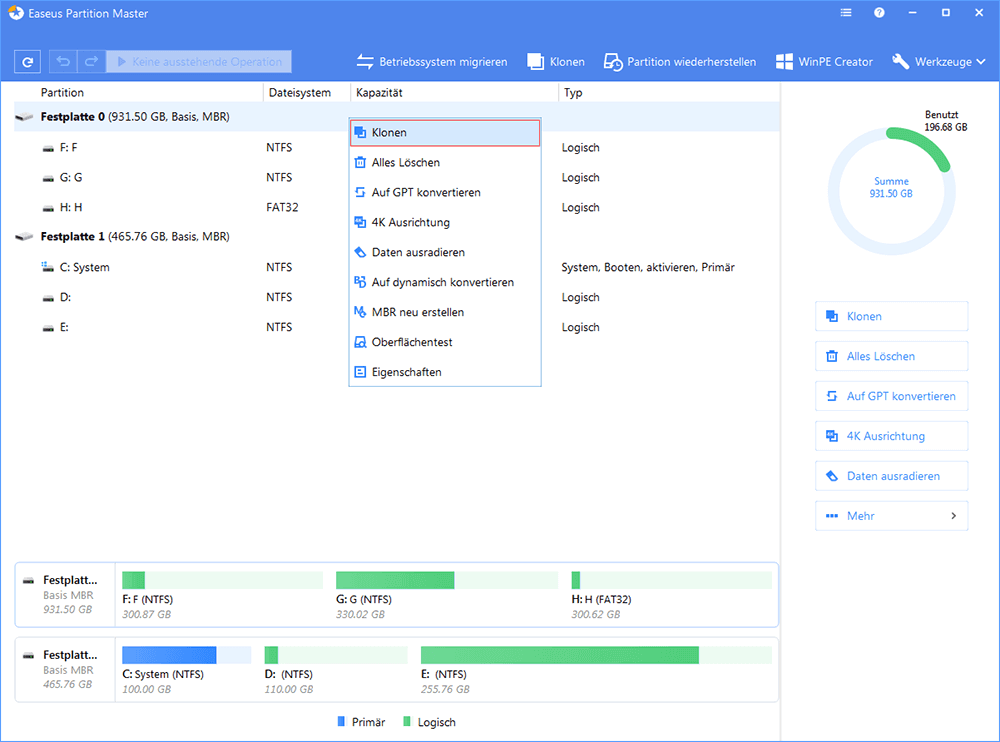Click Auf GPT konvertieren button in right panel
Screen dimensions: 1000x742
pos(892,396)
